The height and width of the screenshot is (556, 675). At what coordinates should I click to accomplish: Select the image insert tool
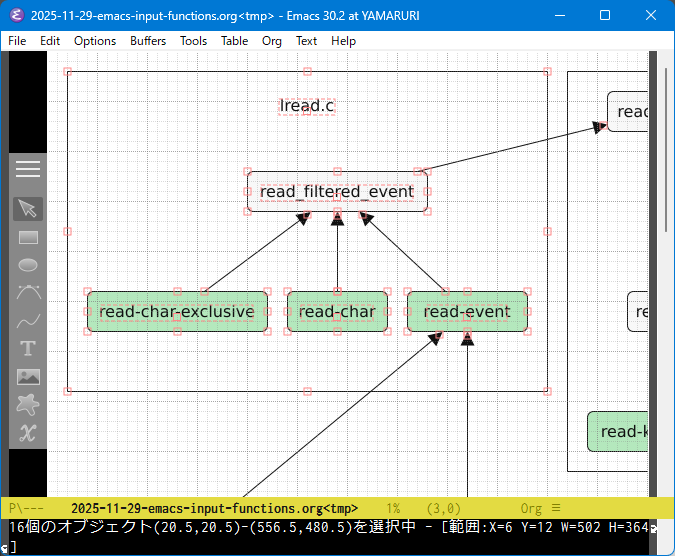coord(28,377)
